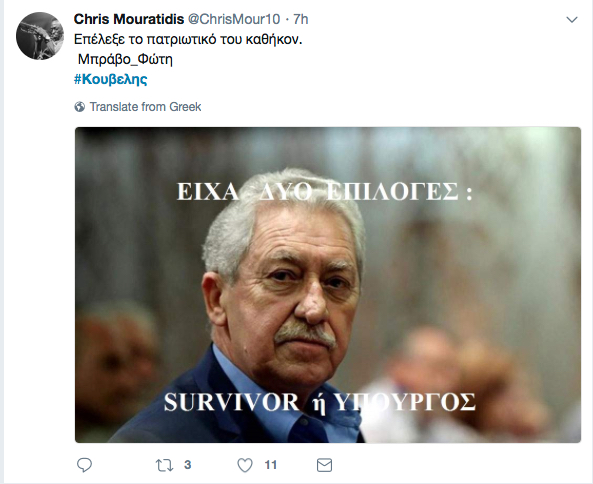Image resolution: width=593 pixels, height=484 pixels.
Task: Click the like count number 11
Action: coord(270,465)
